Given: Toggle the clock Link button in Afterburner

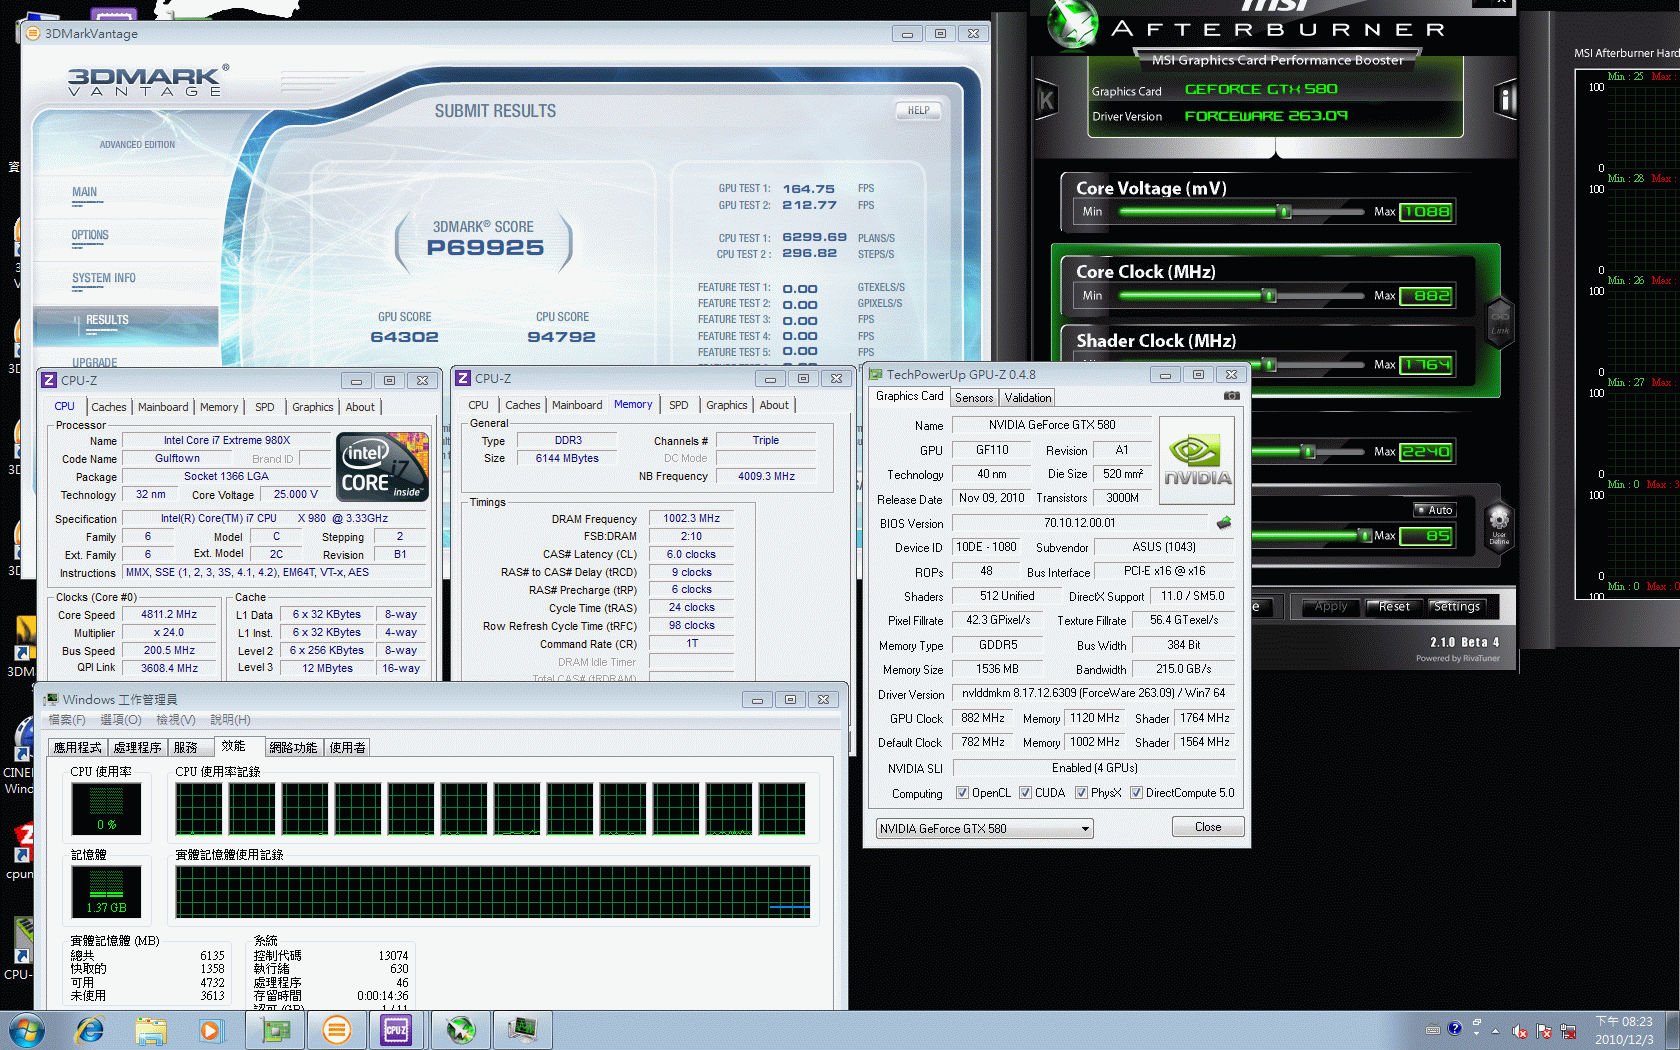Looking at the screenshot, I should 1500,324.
